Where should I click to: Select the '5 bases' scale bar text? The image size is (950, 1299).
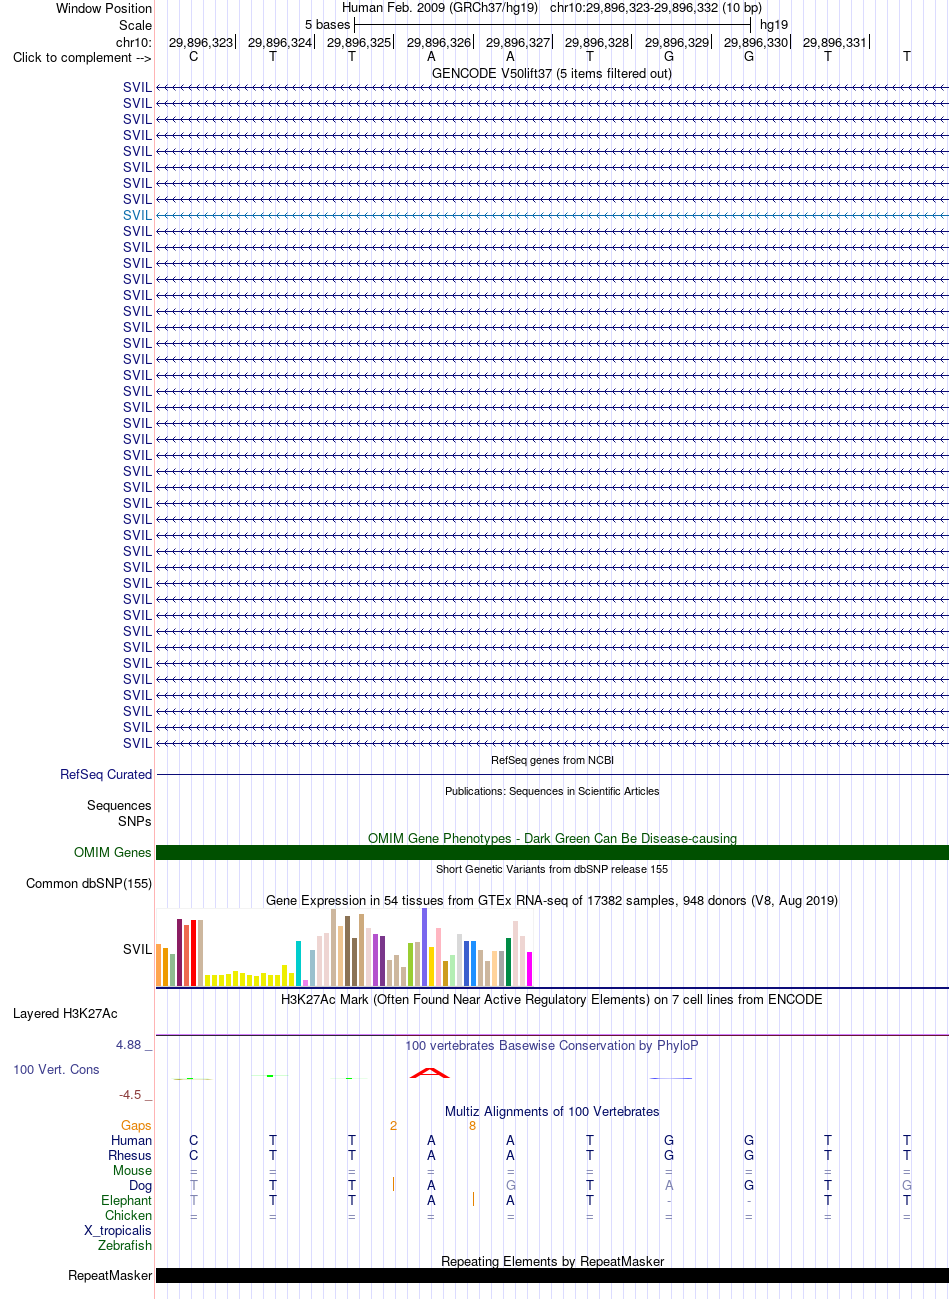tap(328, 24)
